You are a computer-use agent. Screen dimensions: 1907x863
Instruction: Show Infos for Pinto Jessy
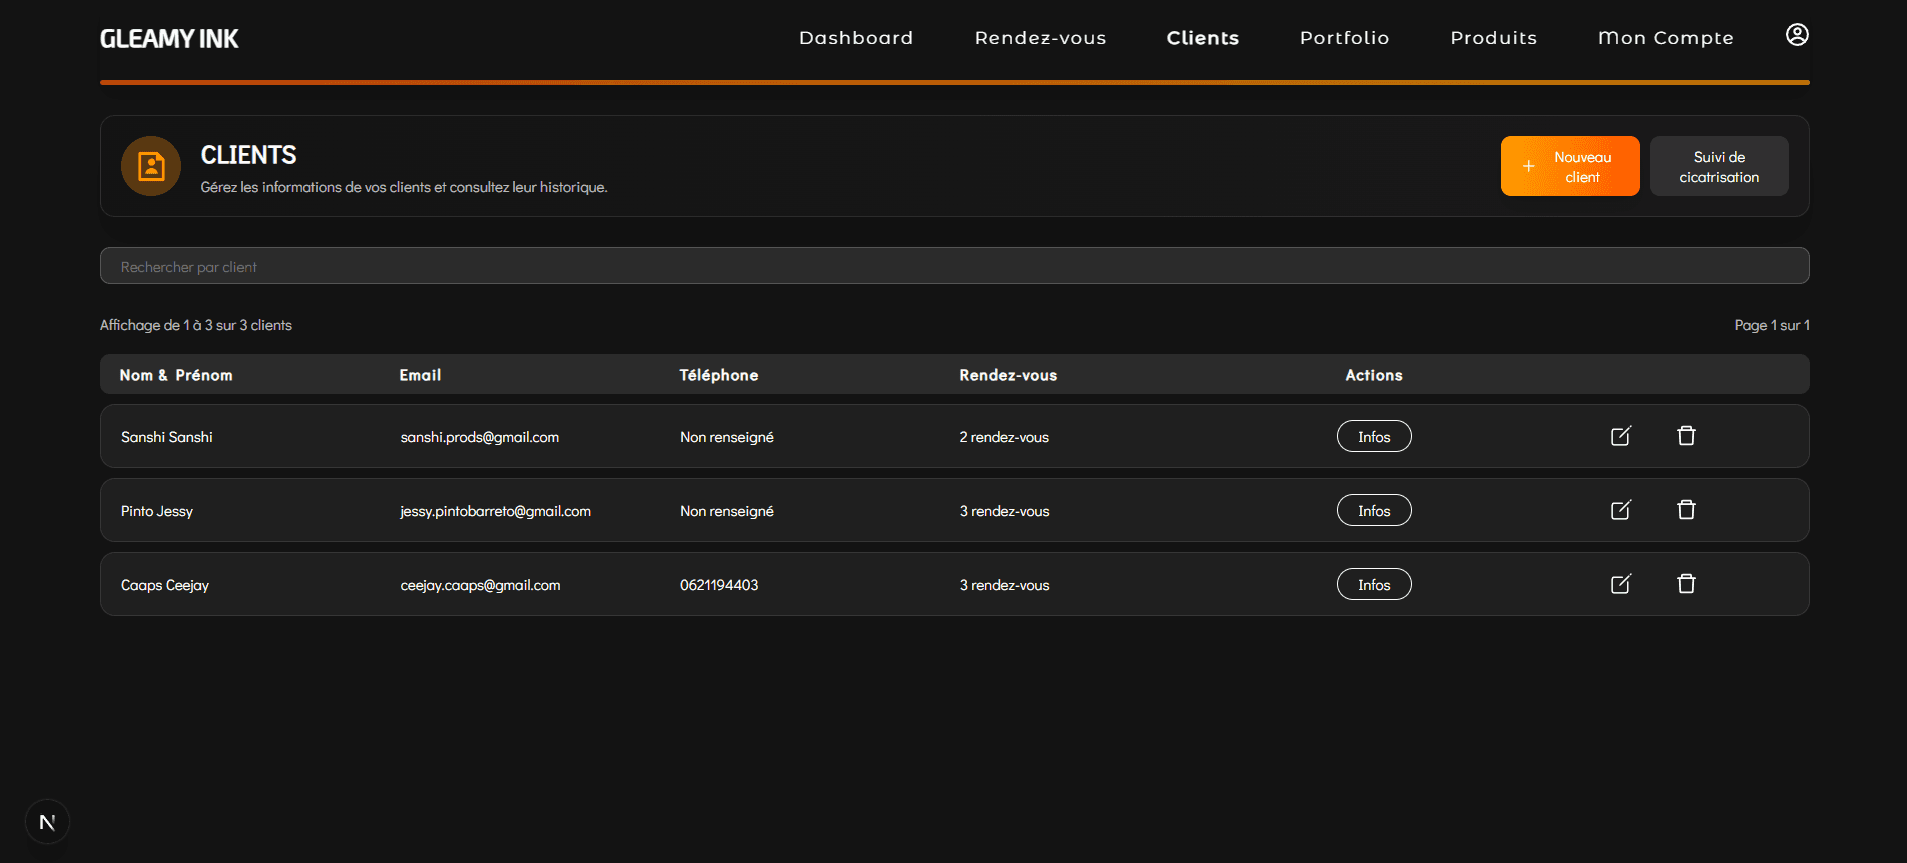pyautogui.click(x=1373, y=510)
